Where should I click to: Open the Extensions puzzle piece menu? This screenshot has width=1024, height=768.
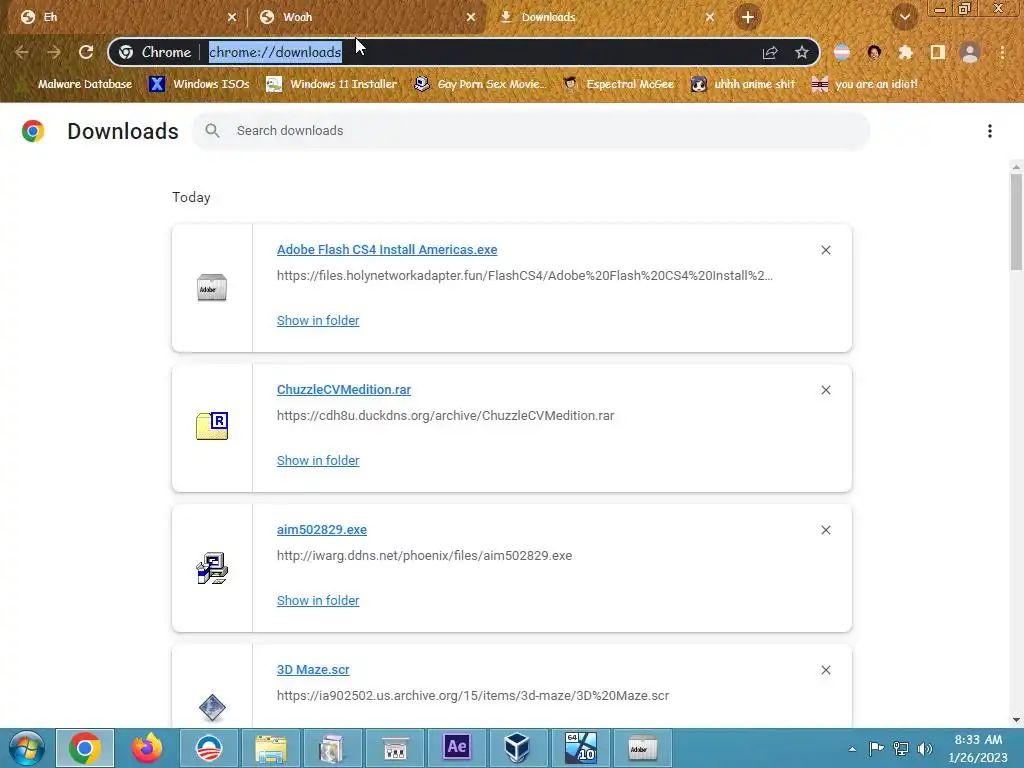click(906, 52)
